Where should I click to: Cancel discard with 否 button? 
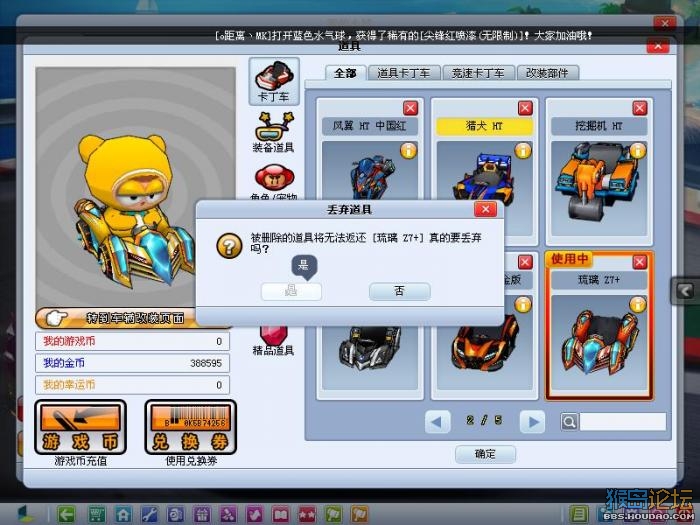400,292
